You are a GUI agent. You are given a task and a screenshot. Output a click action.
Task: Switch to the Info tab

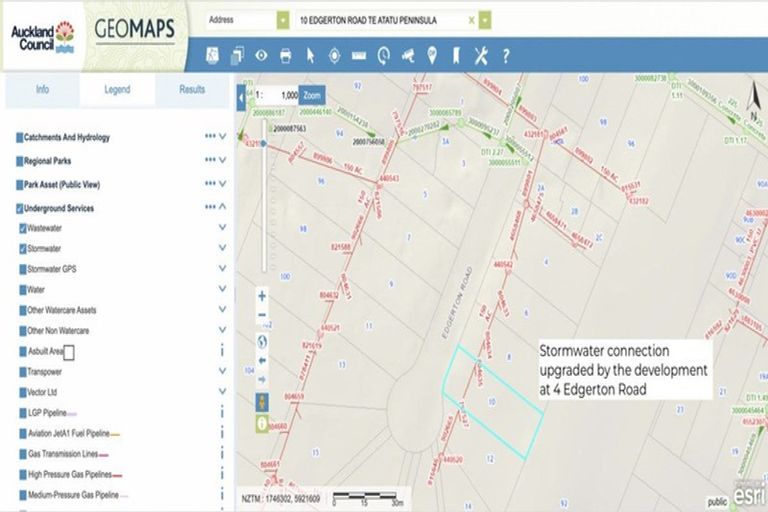click(42, 89)
